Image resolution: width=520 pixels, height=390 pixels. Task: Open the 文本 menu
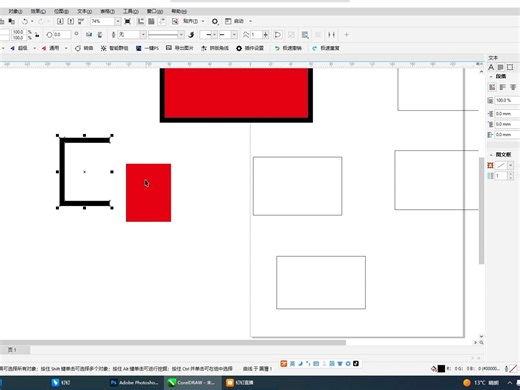(x=84, y=11)
